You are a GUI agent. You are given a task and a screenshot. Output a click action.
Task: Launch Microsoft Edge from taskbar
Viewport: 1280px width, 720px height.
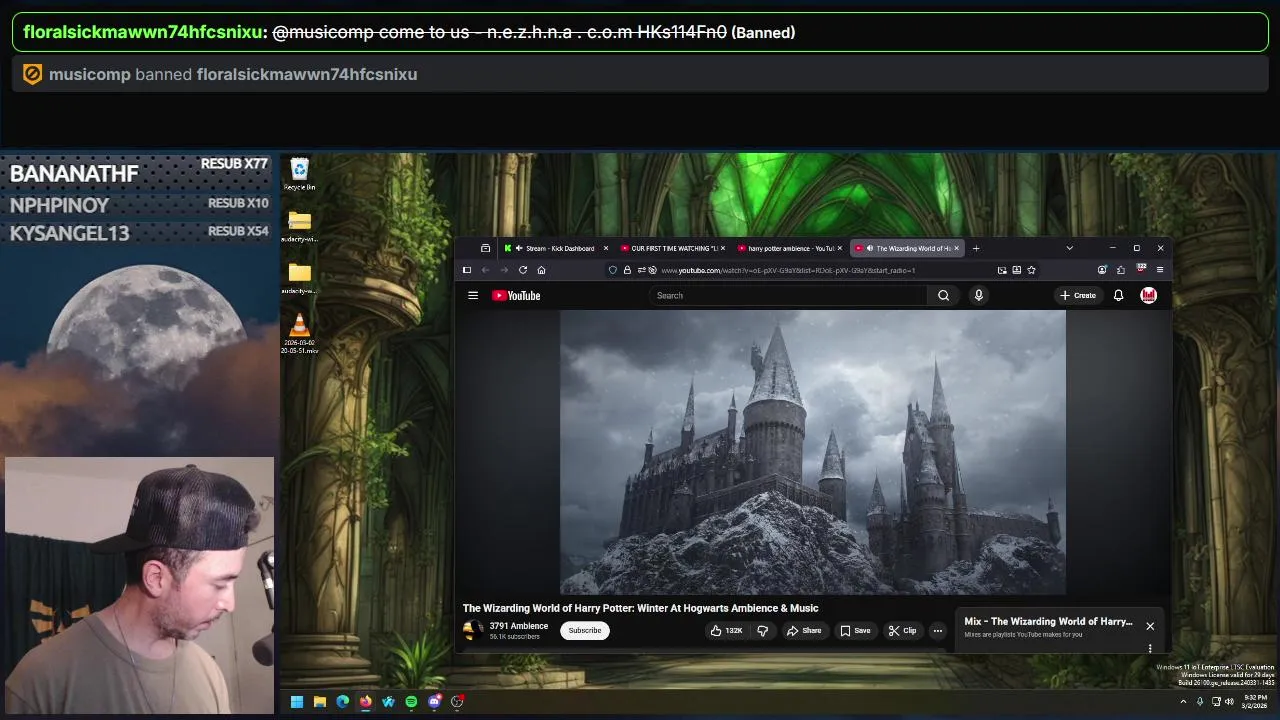pos(342,702)
